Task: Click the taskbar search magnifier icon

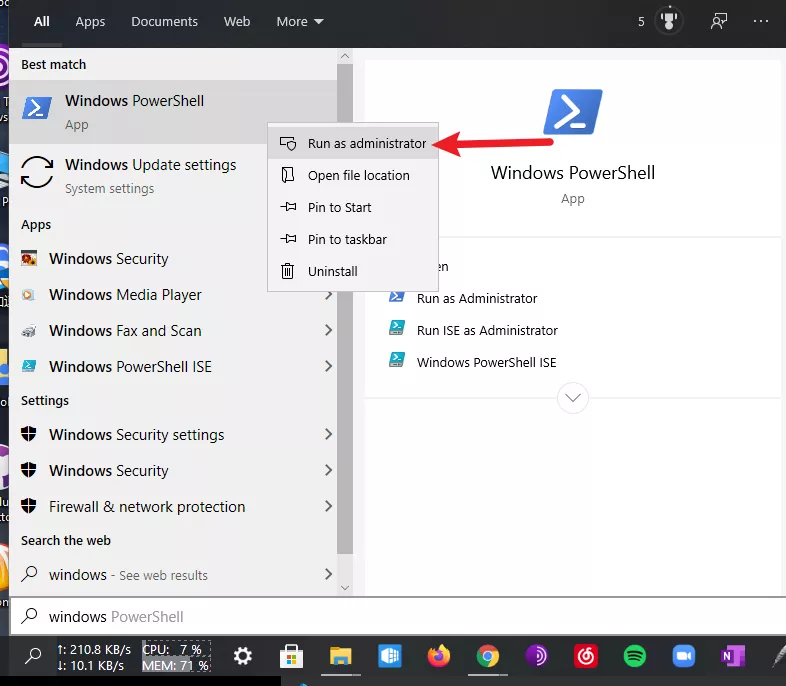Action: click(33, 656)
